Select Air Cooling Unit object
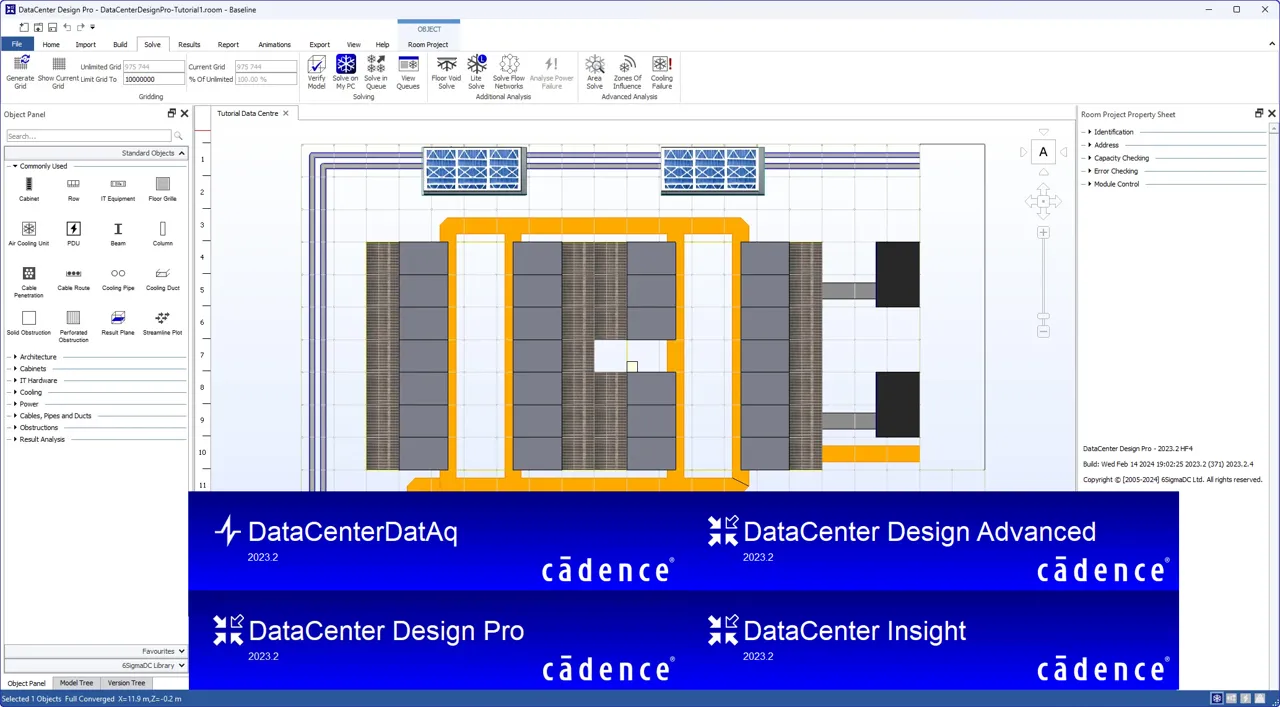This screenshot has height=707, width=1280. [x=29, y=235]
